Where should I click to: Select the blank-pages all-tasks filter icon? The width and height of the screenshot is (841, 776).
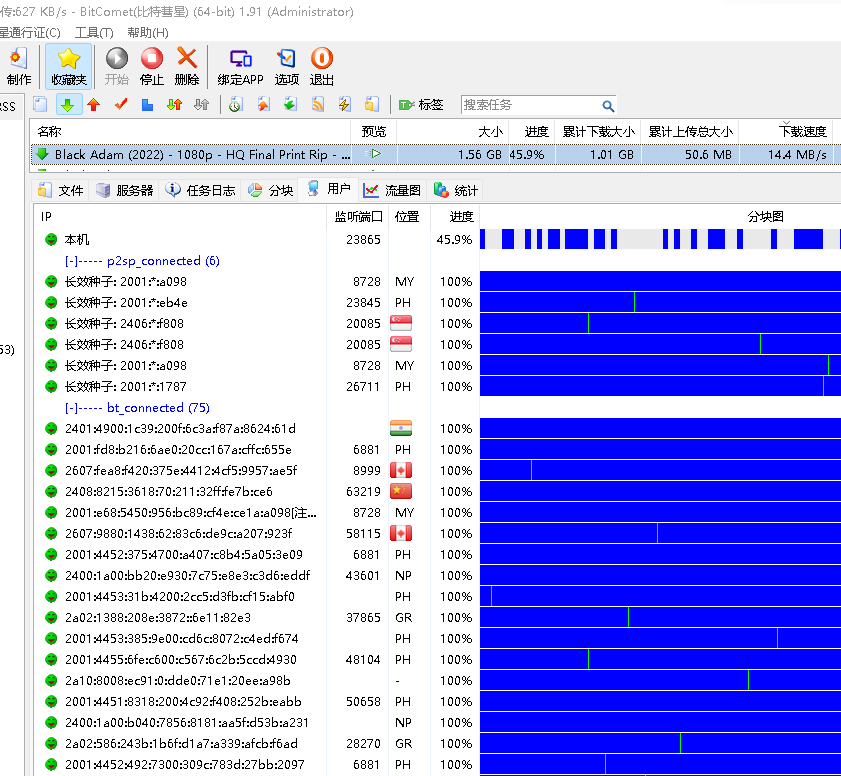click(41, 105)
